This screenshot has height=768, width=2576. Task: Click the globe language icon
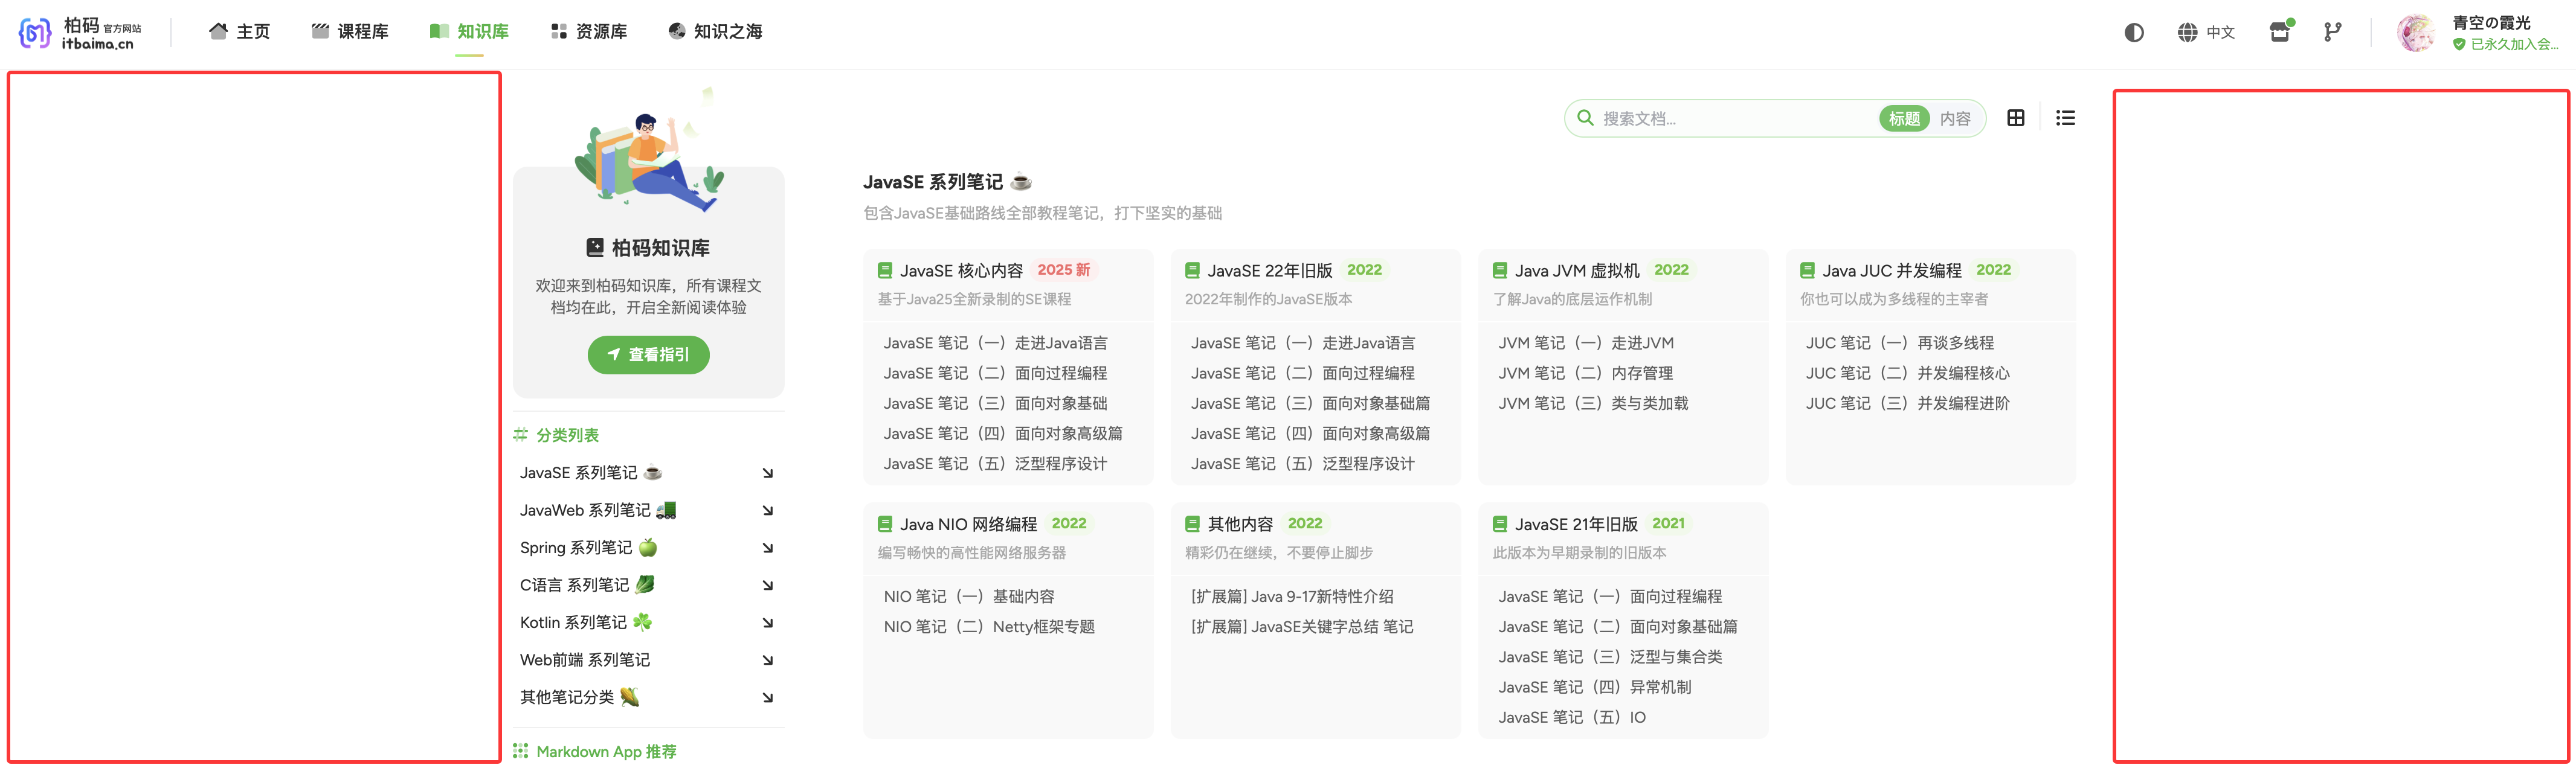tap(2188, 32)
